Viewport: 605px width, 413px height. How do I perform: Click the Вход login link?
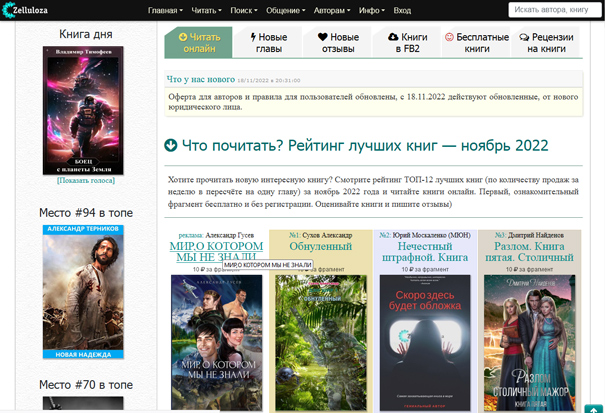[402, 10]
